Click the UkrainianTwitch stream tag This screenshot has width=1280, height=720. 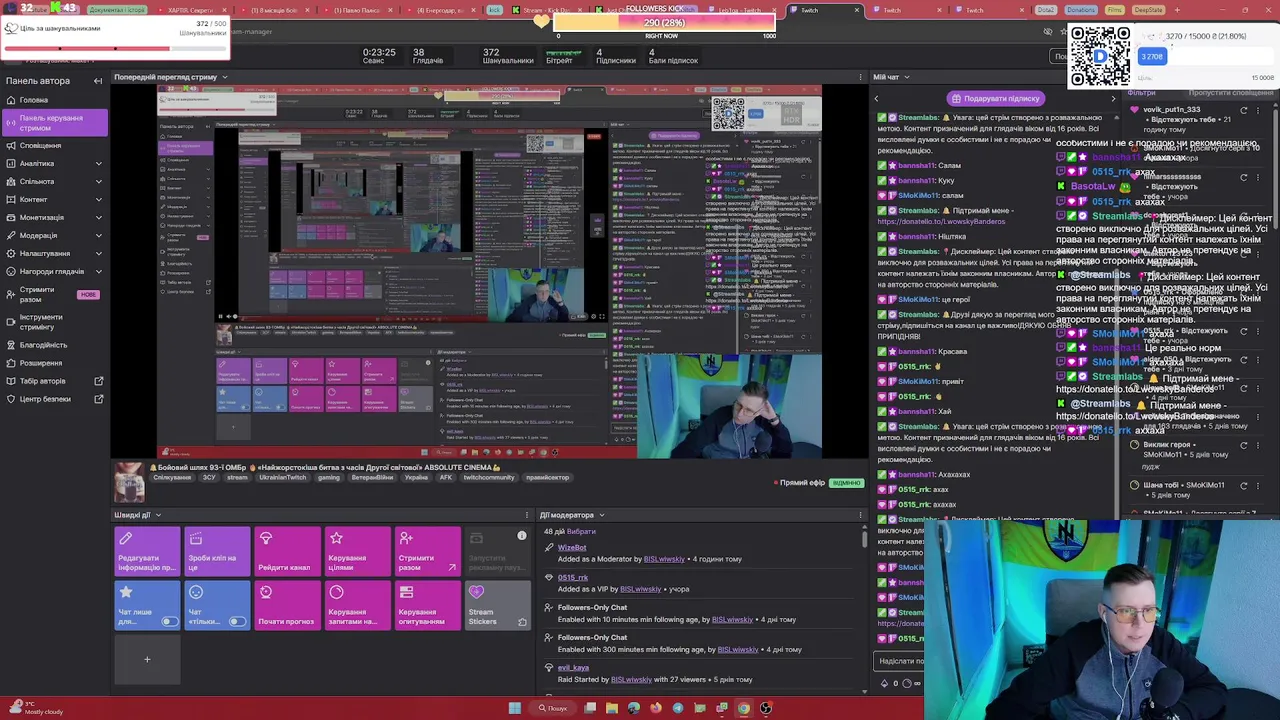click(283, 477)
